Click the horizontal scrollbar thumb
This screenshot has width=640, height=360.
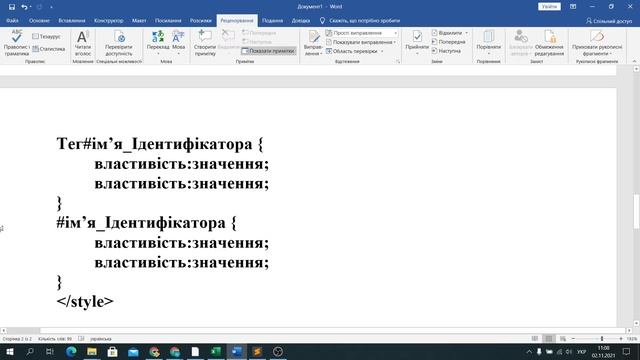click(x=24, y=331)
